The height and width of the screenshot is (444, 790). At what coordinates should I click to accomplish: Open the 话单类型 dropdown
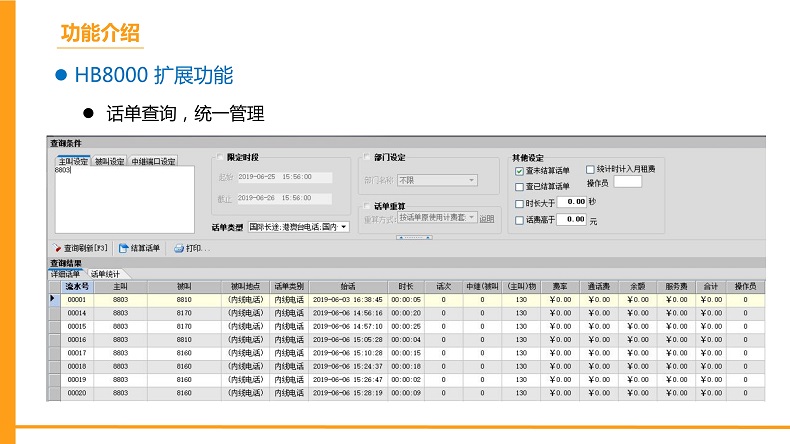pyautogui.click(x=344, y=227)
